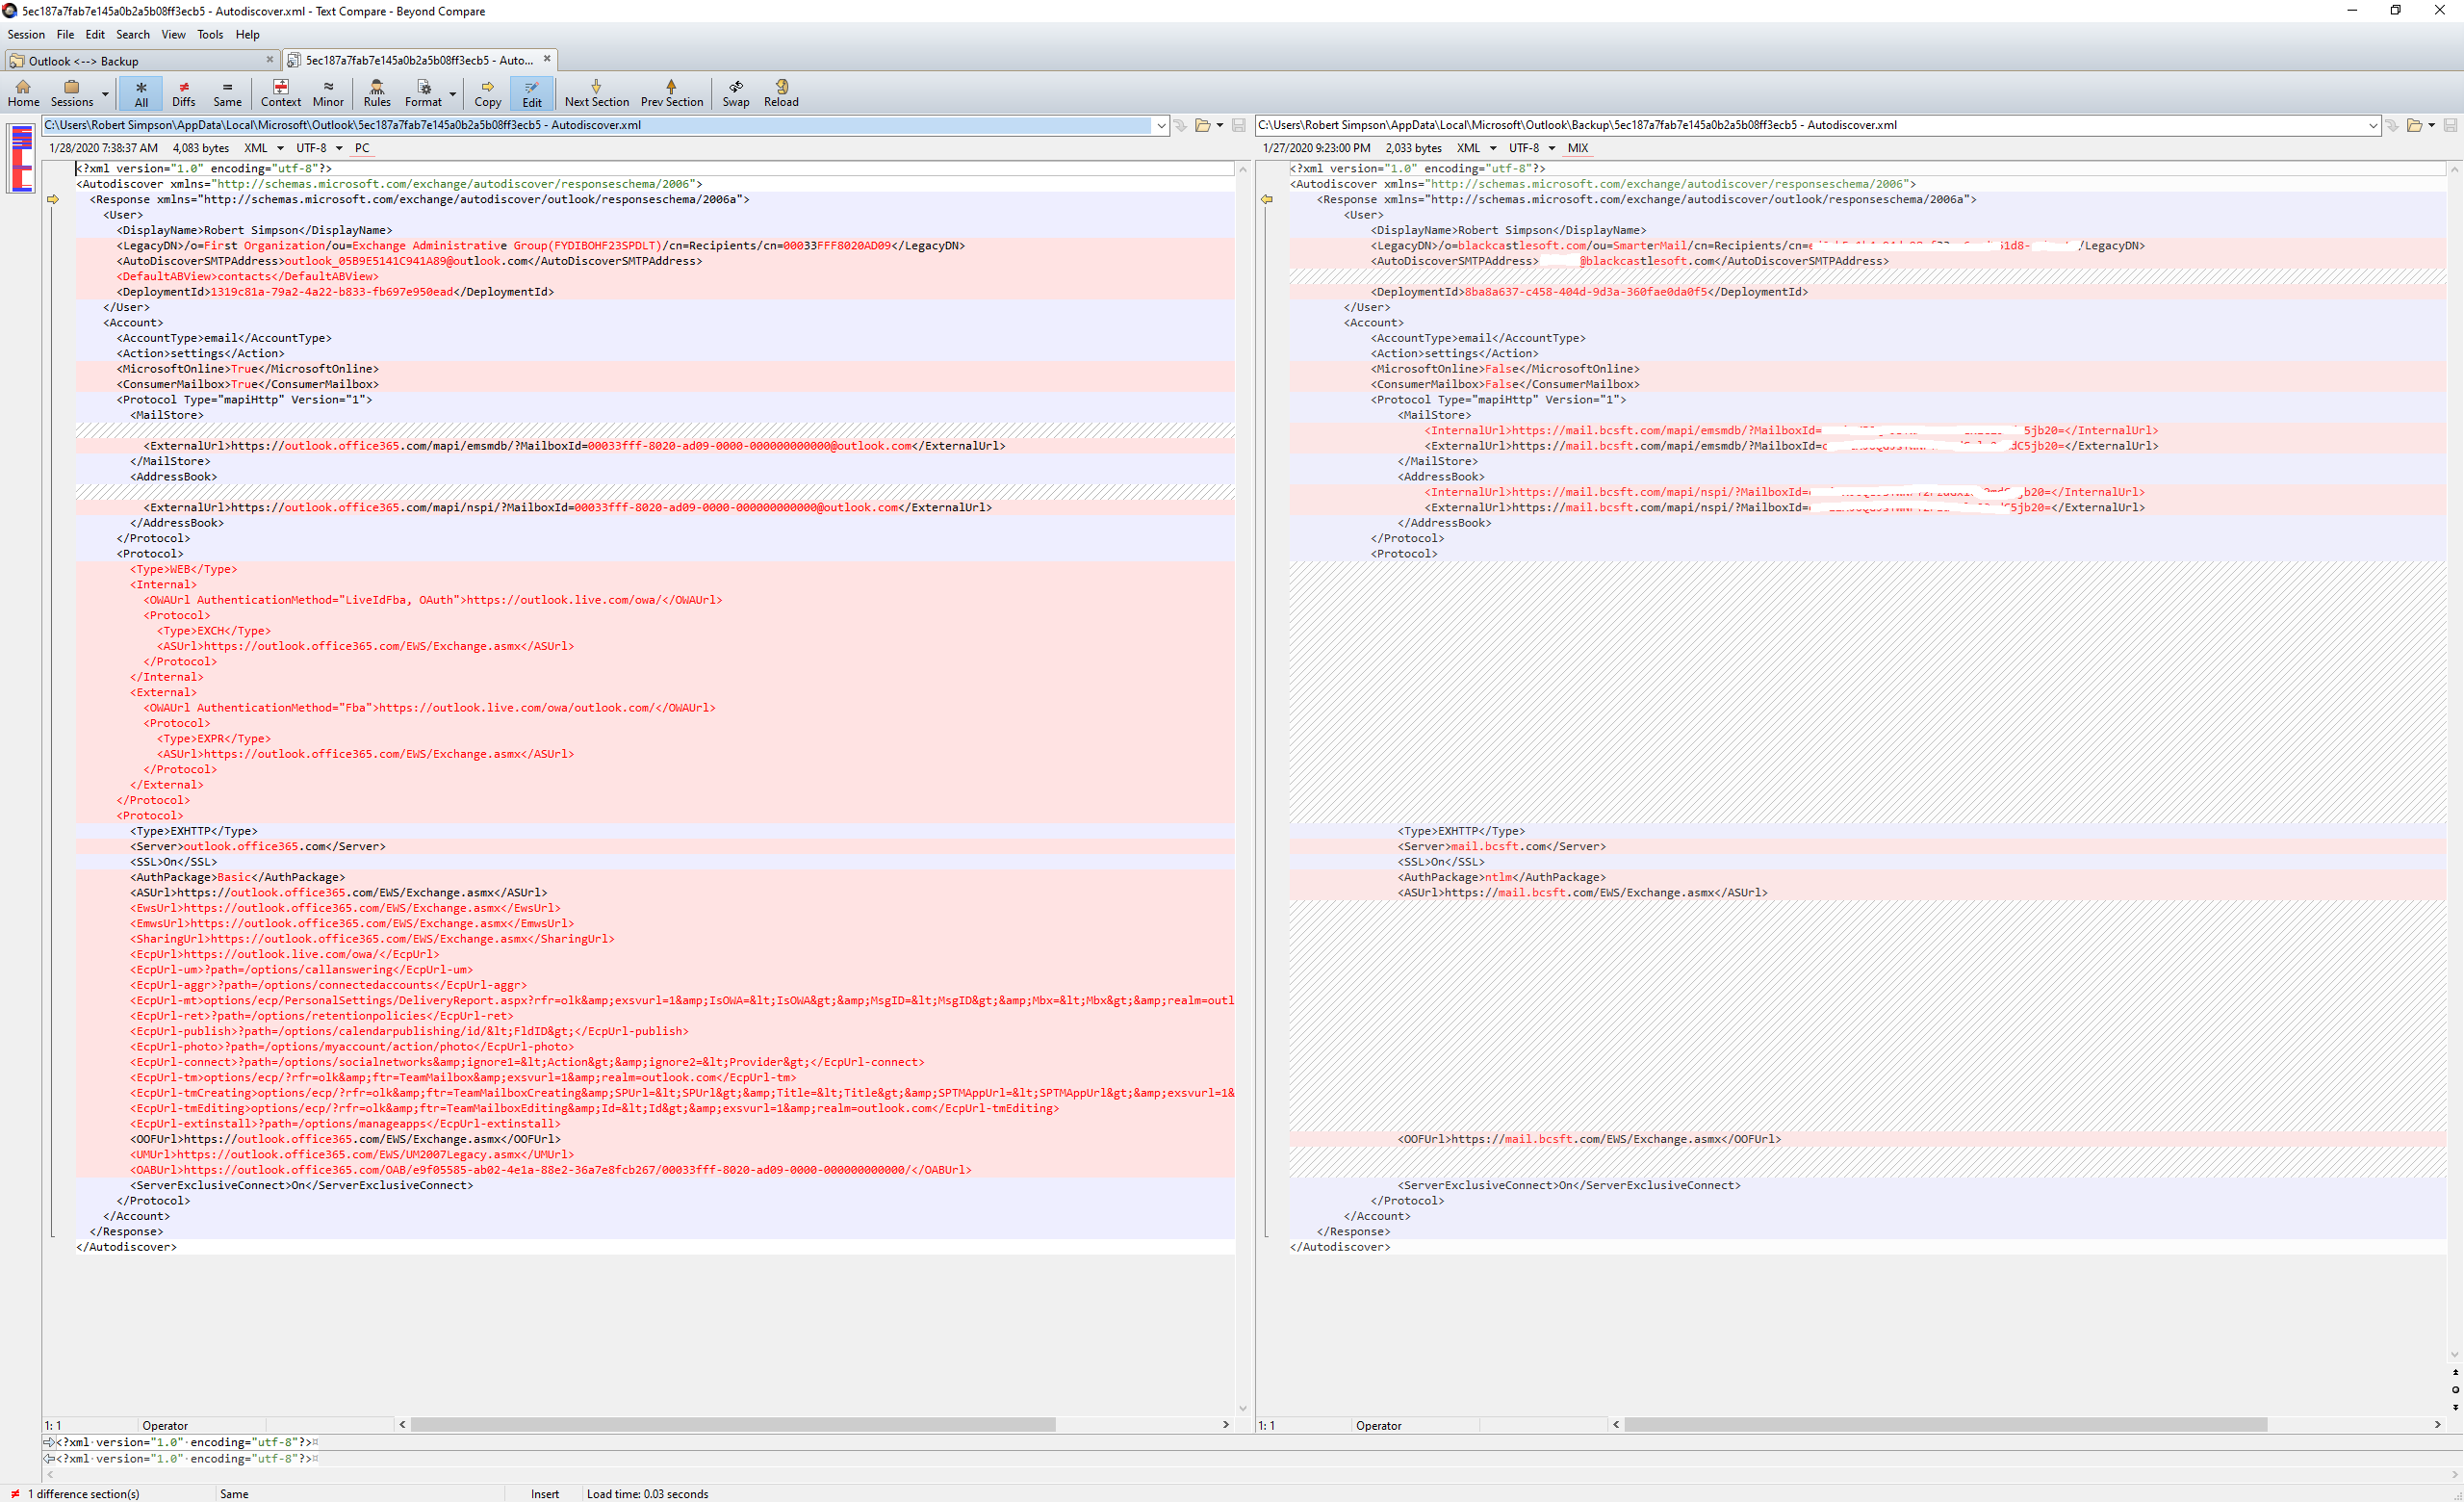Switch to Outlook <--> Backup tab
Image resolution: width=2464 pixels, height=1502 pixels.
coord(84,61)
